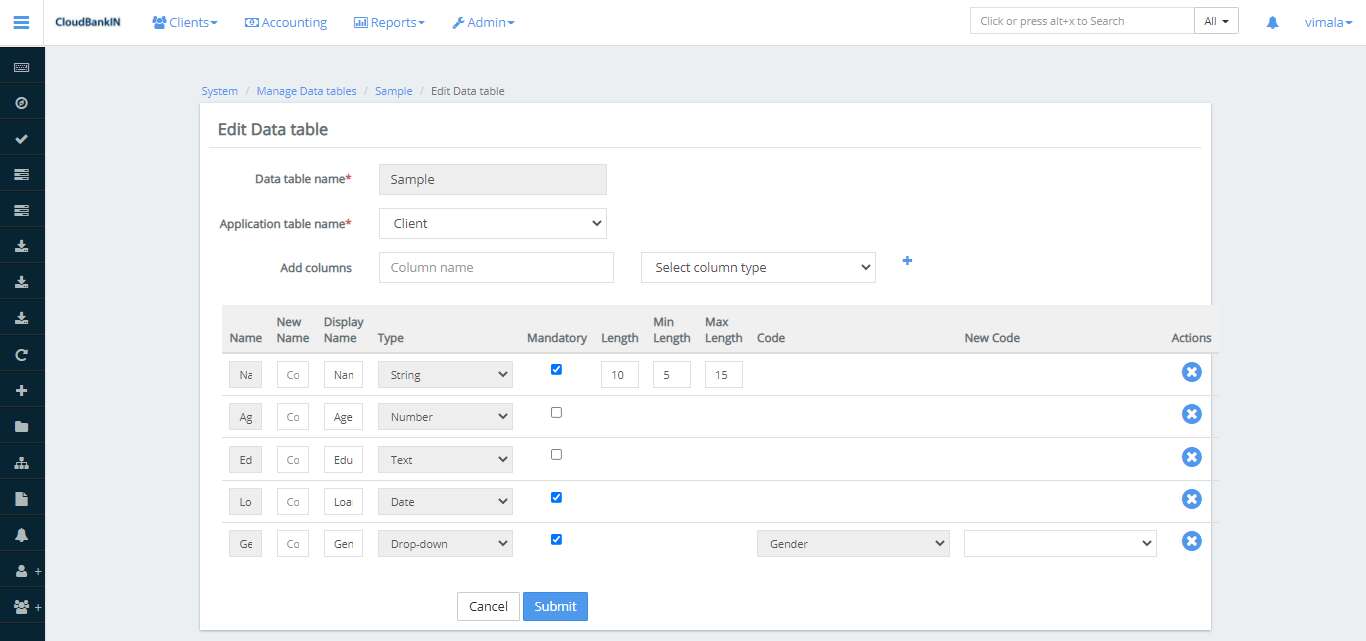Click the notifications bell icon in top bar
1366x641 pixels.
[1271, 22]
